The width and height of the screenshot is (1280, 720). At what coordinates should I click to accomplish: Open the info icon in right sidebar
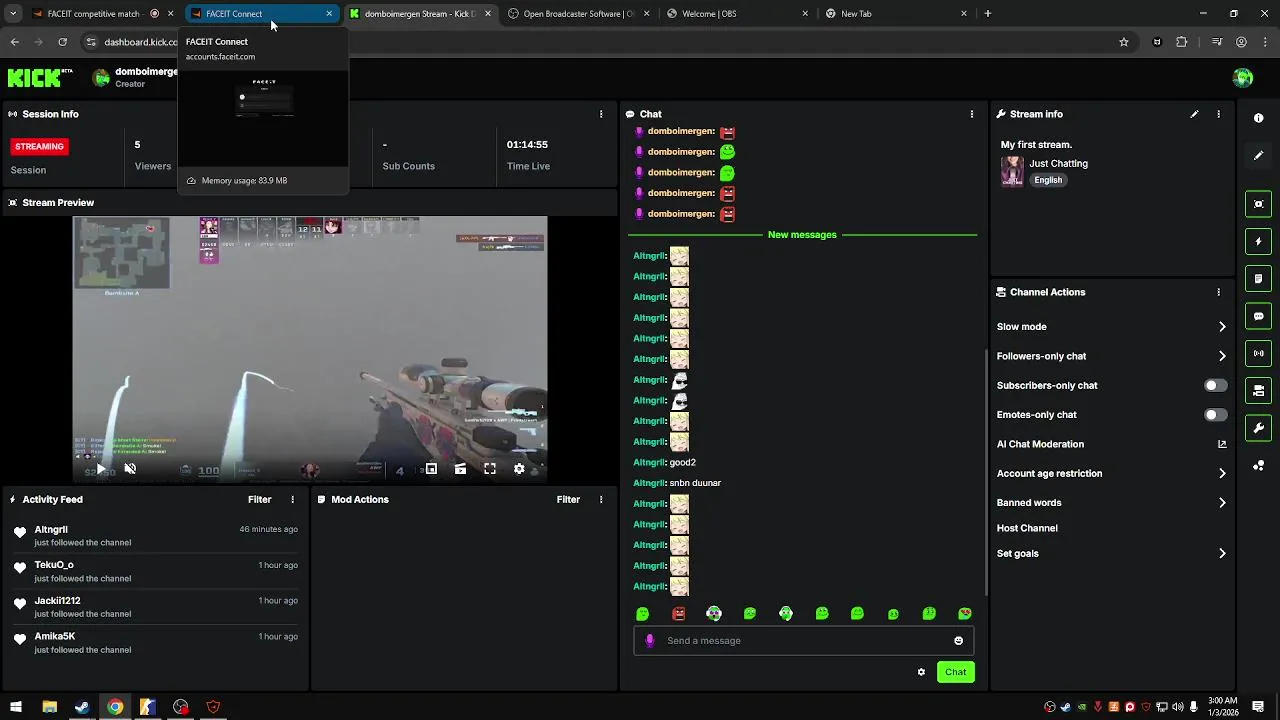(x=1258, y=118)
